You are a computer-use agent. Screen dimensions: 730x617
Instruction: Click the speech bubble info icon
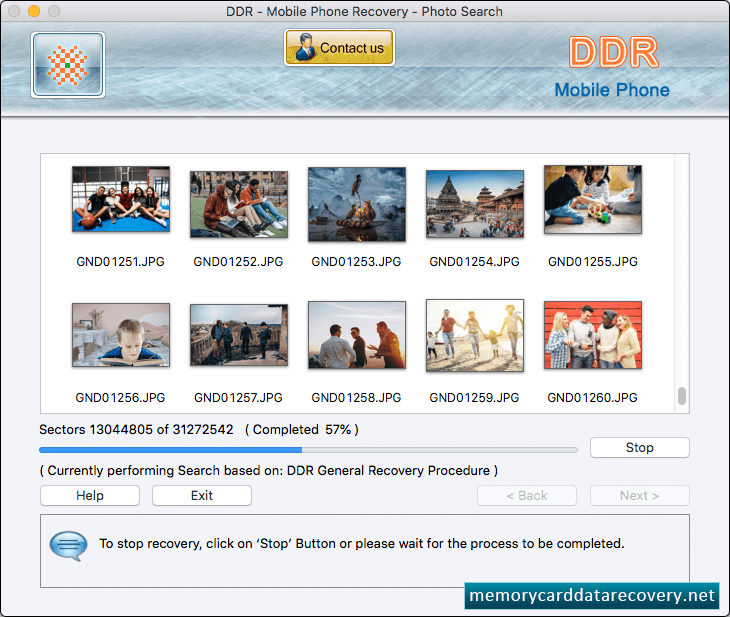(68, 546)
